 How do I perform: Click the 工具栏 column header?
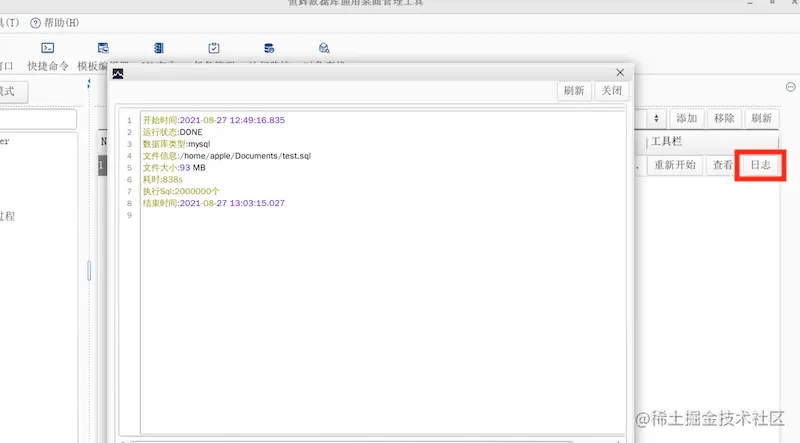coord(712,141)
